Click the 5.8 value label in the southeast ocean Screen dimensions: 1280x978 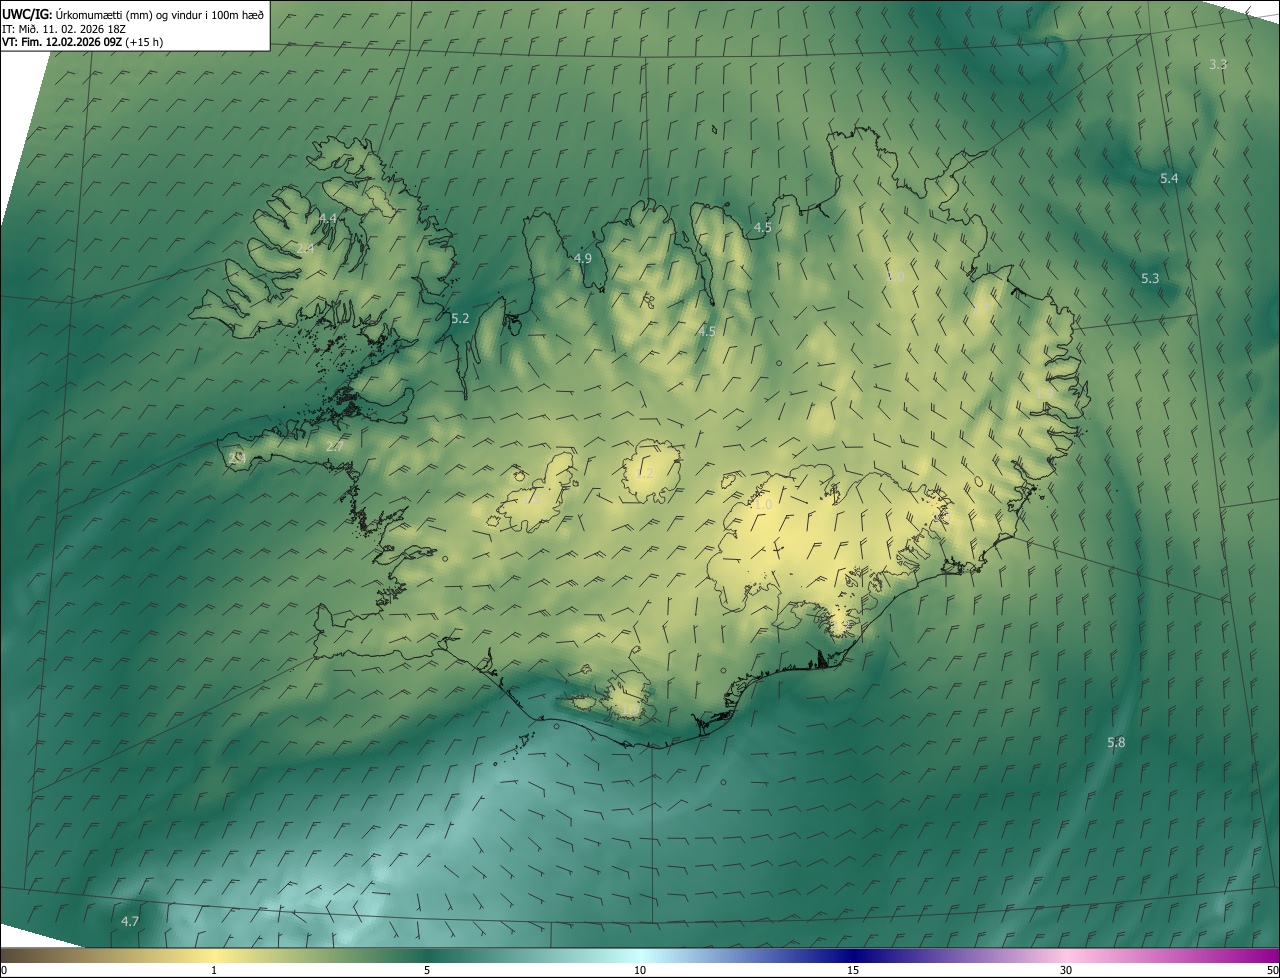[1116, 743]
